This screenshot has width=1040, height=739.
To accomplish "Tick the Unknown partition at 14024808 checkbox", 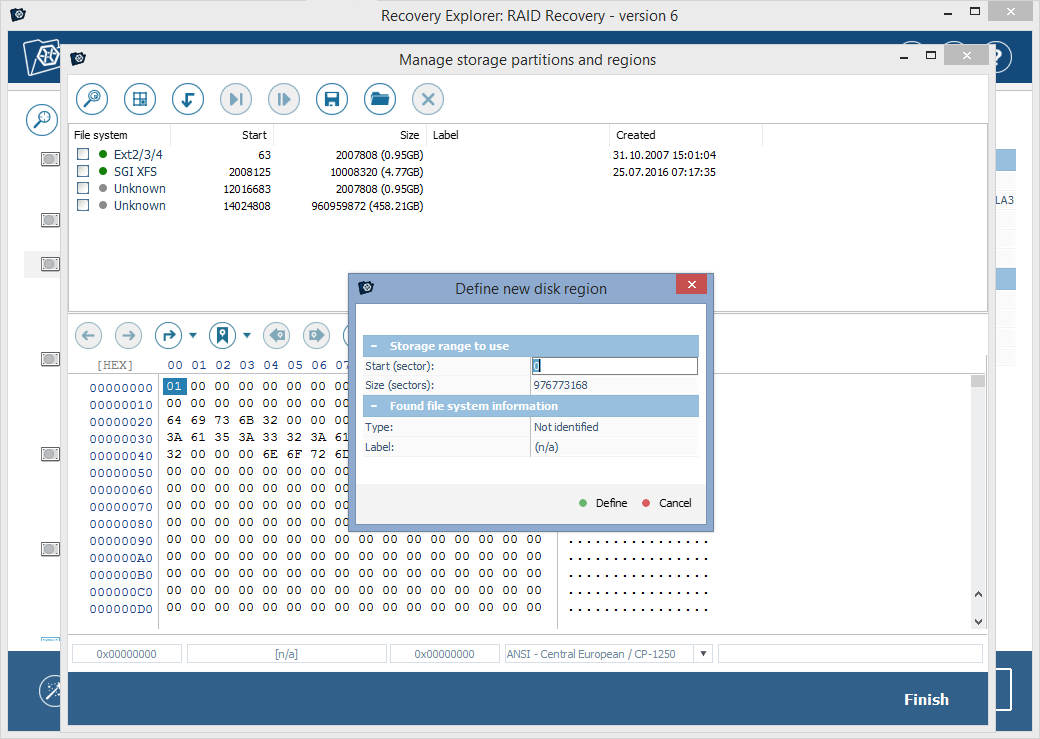I will click(83, 206).
